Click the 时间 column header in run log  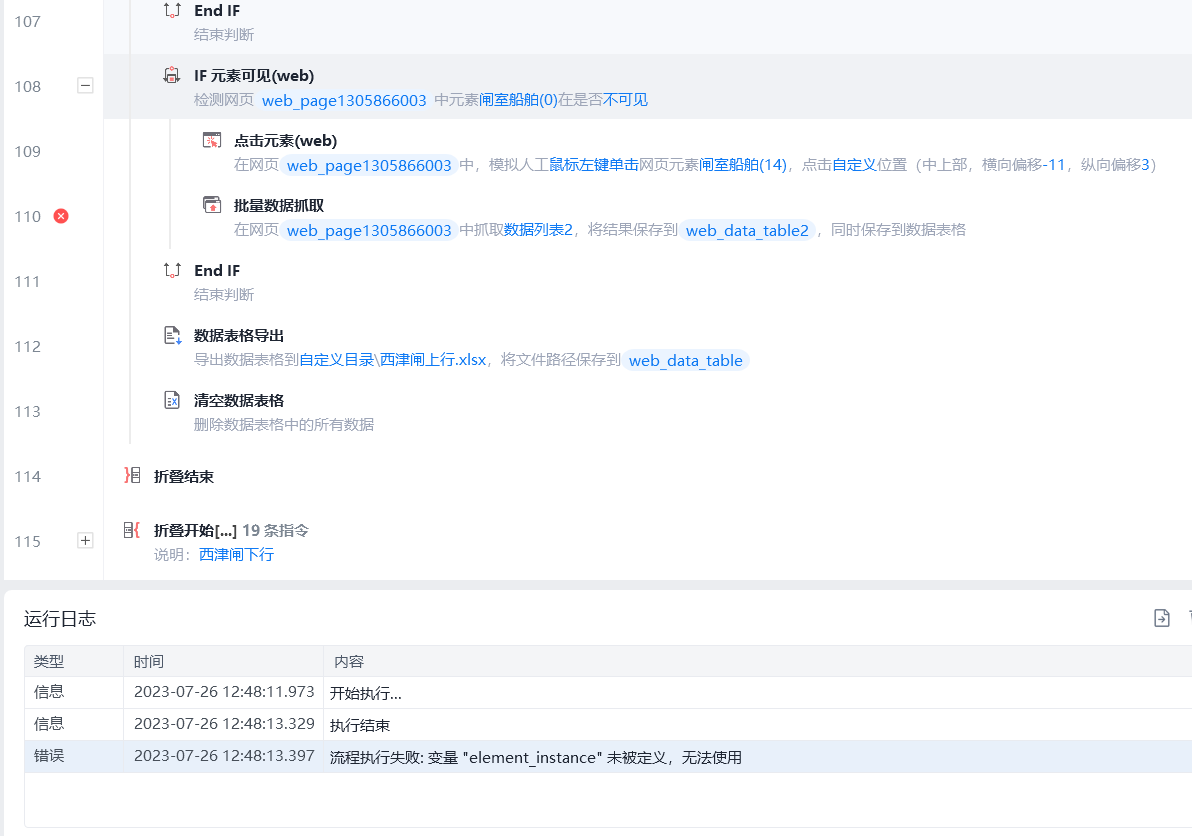click(148, 662)
